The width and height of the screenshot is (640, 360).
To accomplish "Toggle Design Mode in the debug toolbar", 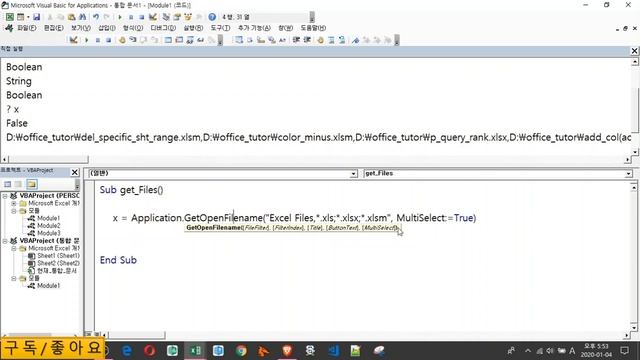I will 73,40.
